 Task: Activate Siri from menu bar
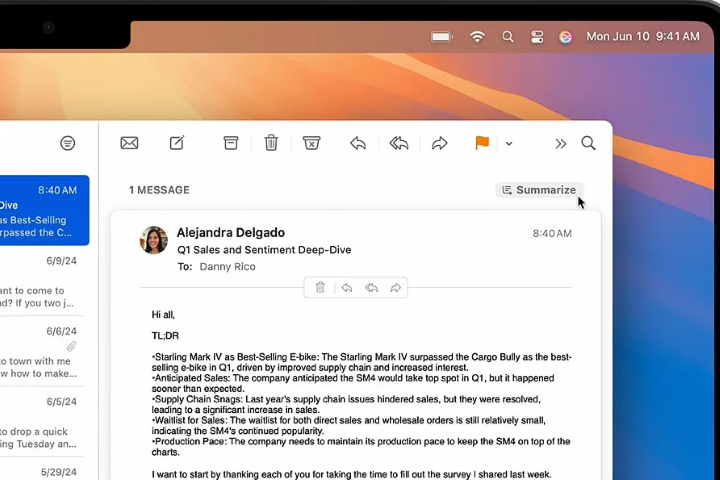tap(565, 37)
